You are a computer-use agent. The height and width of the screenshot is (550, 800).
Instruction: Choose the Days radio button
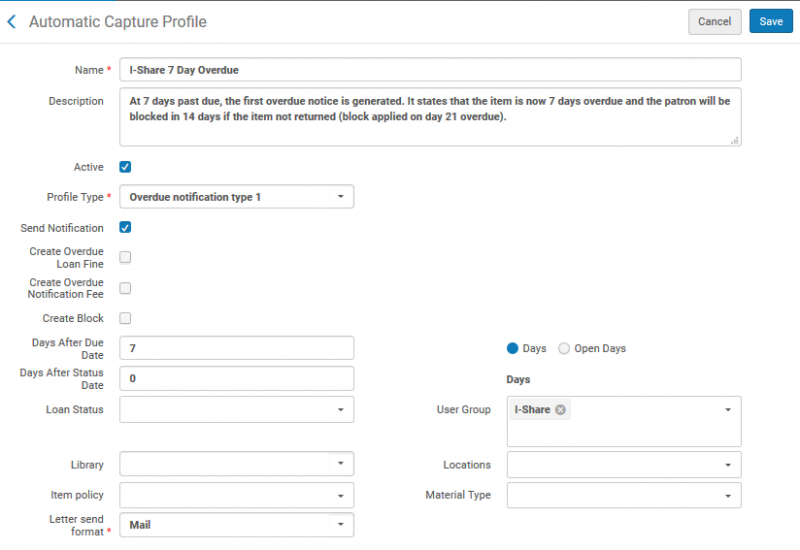[x=513, y=348]
